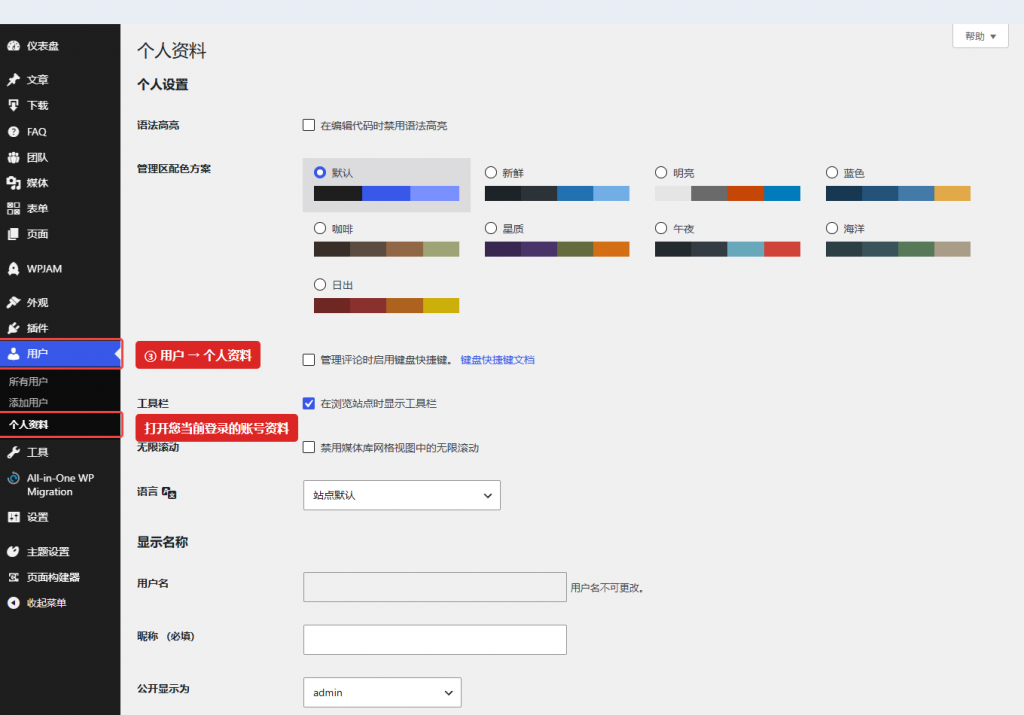Viewport: 1024px width, 715px height.
Task: Click the Dashboard gauge icon in sidebar
Action: (x=13, y=46)
